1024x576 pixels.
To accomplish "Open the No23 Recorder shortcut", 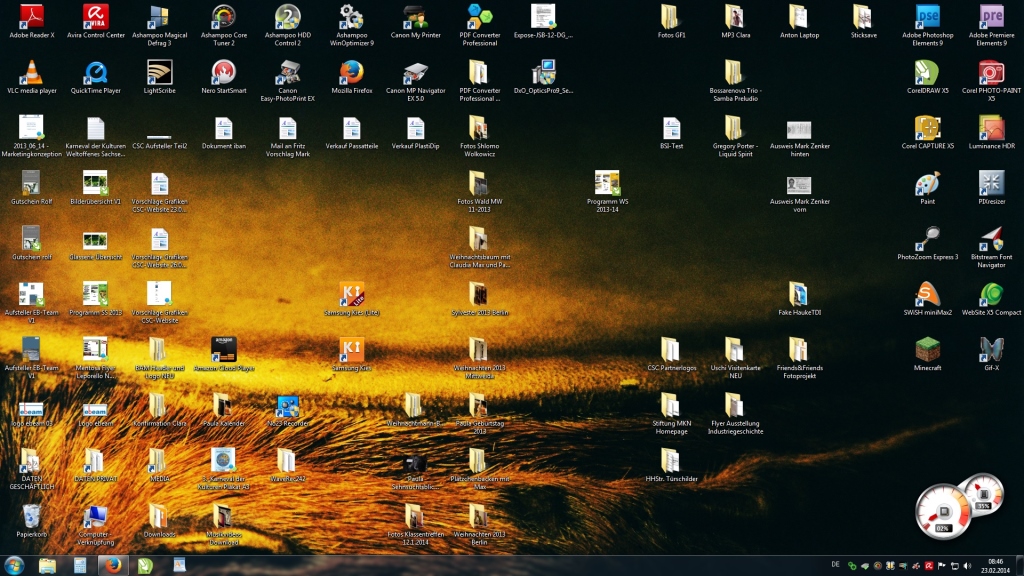I will click(x=287, y=406).
